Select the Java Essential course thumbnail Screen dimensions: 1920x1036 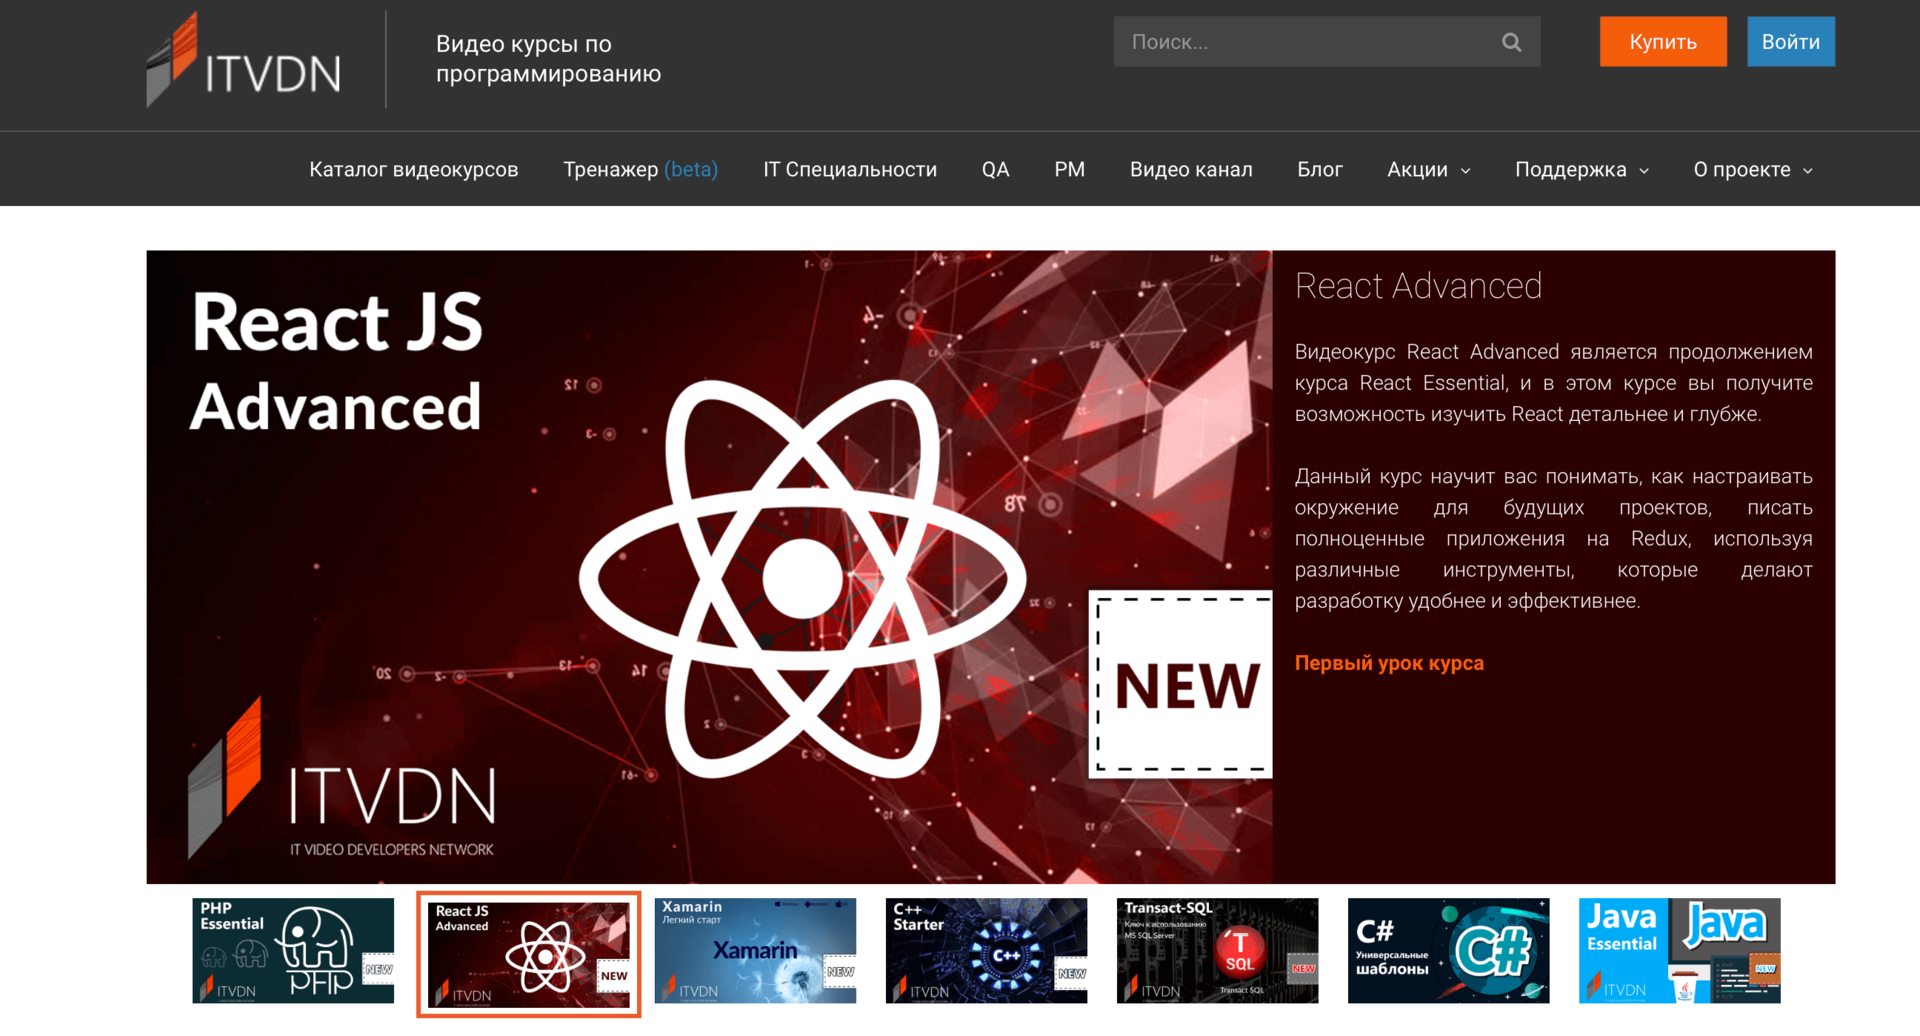[1680, 951]
